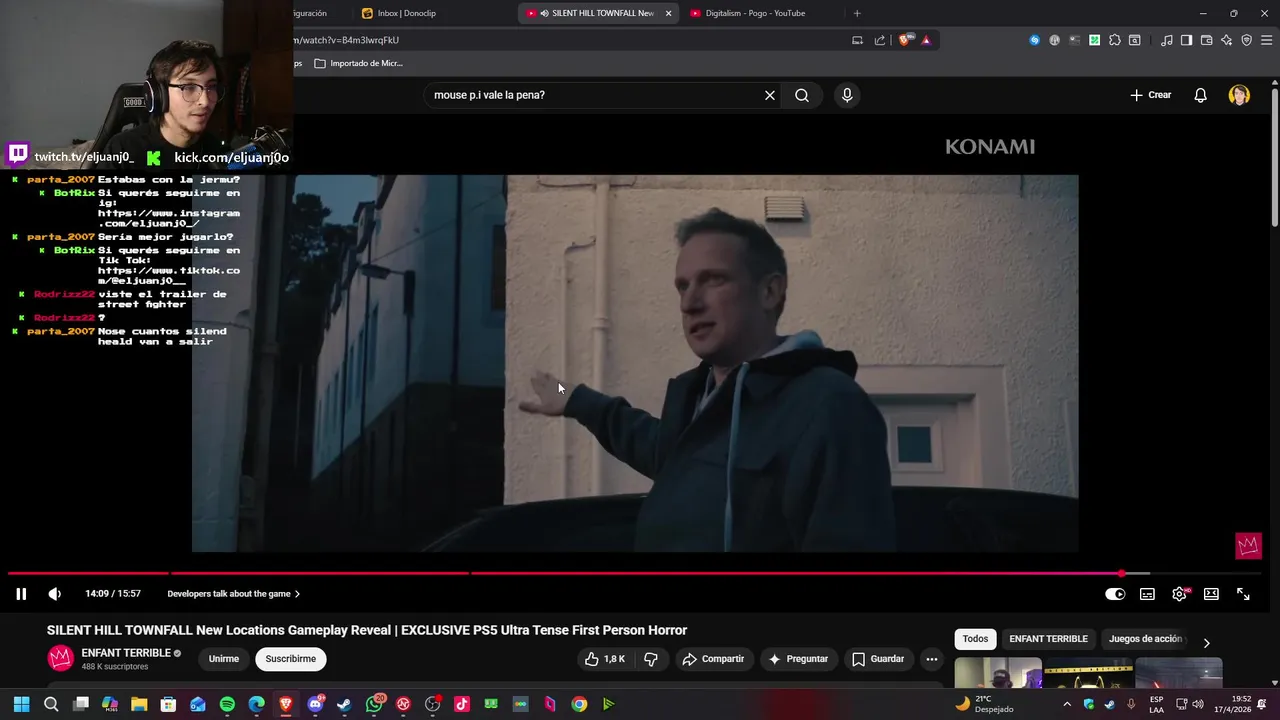Screen dimensions: 1280x720
Task: Open the 'Importado de Micr...' bookmarks folder
Action: (x=358, y=63)
